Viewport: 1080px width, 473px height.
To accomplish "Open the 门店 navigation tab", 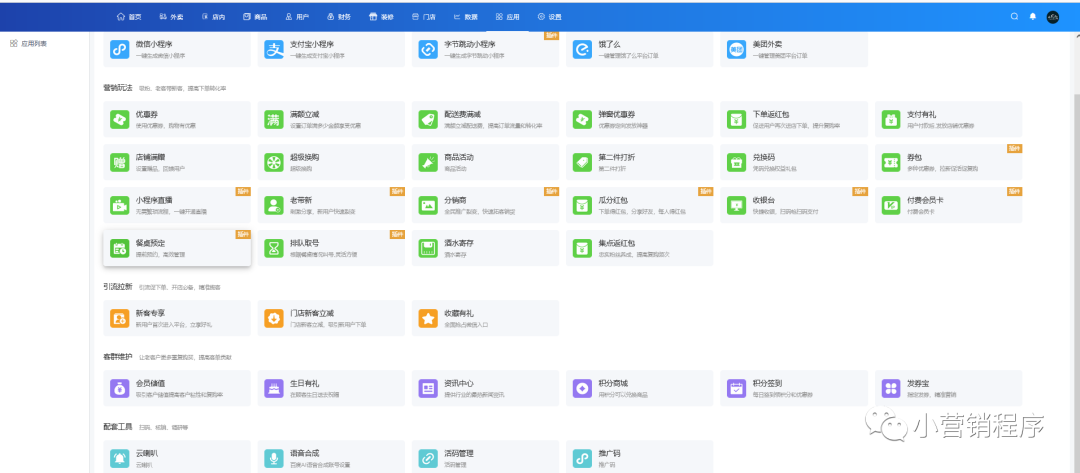I will [423, 17].
